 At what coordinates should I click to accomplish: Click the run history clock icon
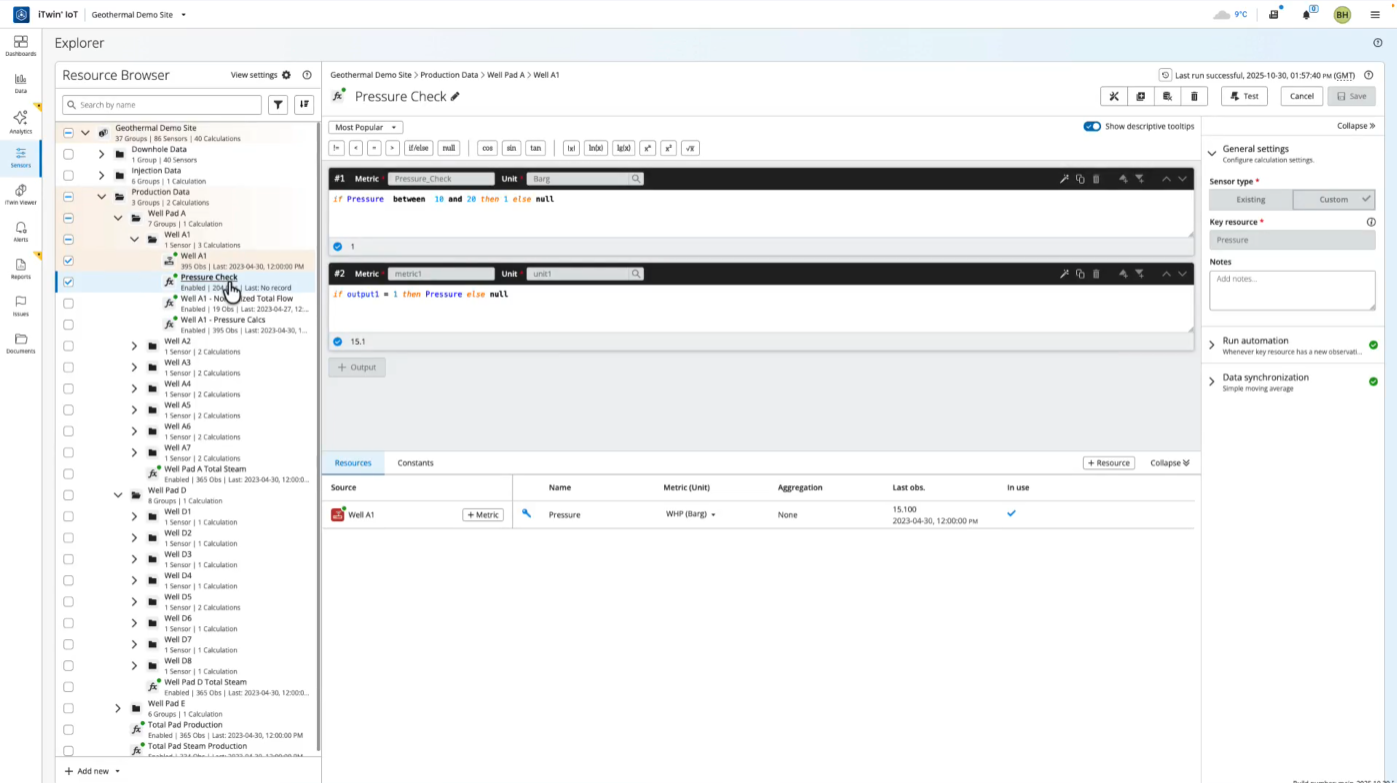point(1165,75)
